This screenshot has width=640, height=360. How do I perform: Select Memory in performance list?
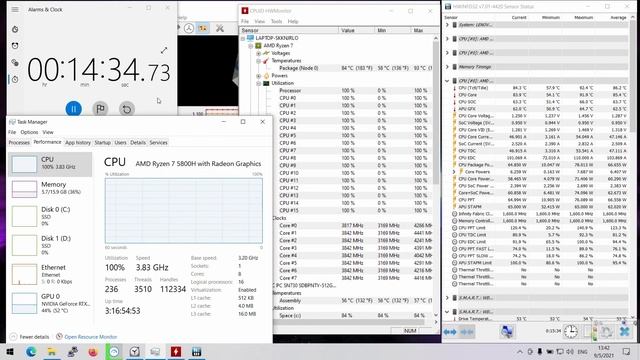click(50, 189)
